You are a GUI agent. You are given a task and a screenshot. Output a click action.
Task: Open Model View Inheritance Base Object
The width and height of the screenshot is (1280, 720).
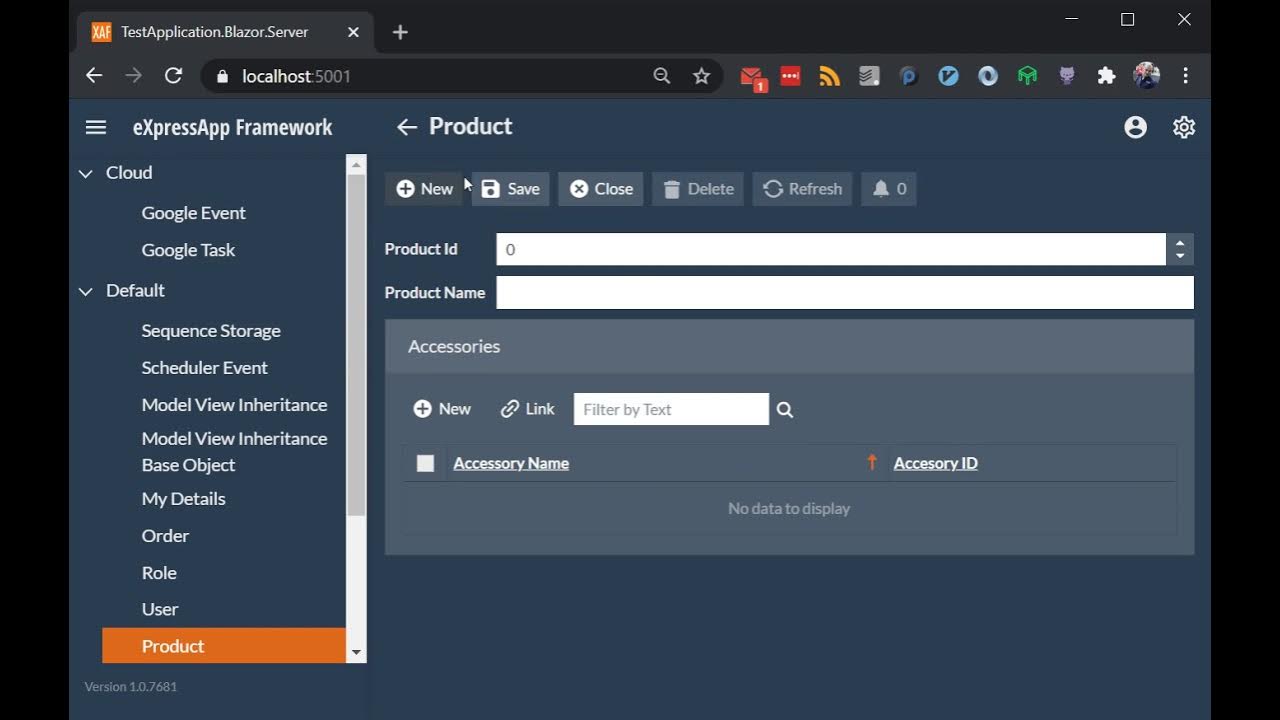click(x=235, y=452)
